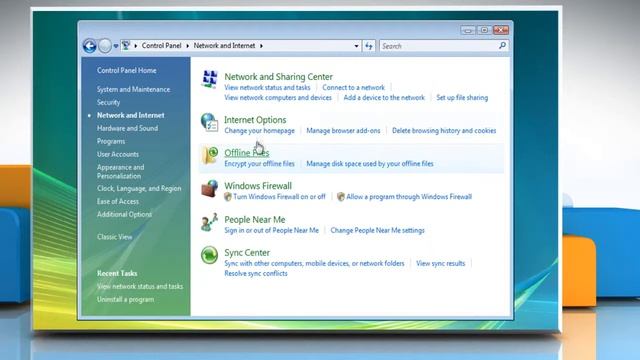Open Network and Sharing Center heading
The height and width of the screenshot is (360, 640).
coord(278,77)
